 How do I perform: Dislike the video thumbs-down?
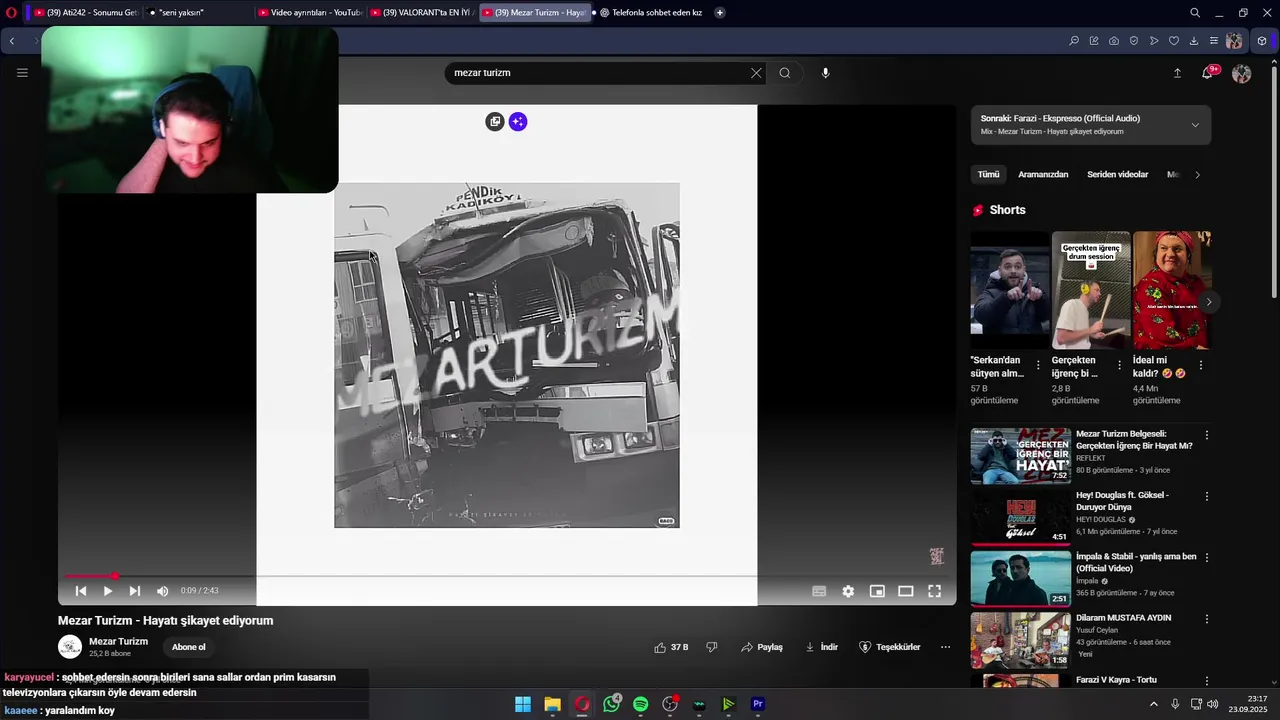712,647
